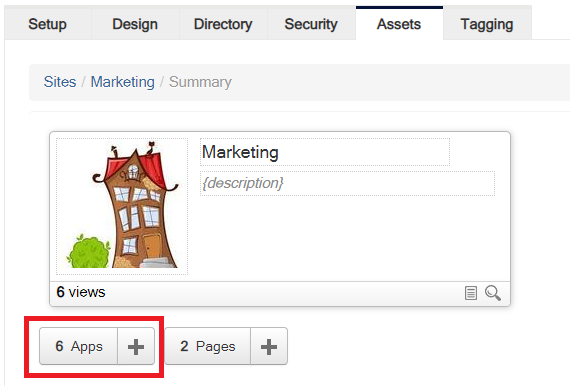Click the plus icon beside 6 Apps
Image resolution: width=578 pixels, height=390 pixels.
coord(136,347)
